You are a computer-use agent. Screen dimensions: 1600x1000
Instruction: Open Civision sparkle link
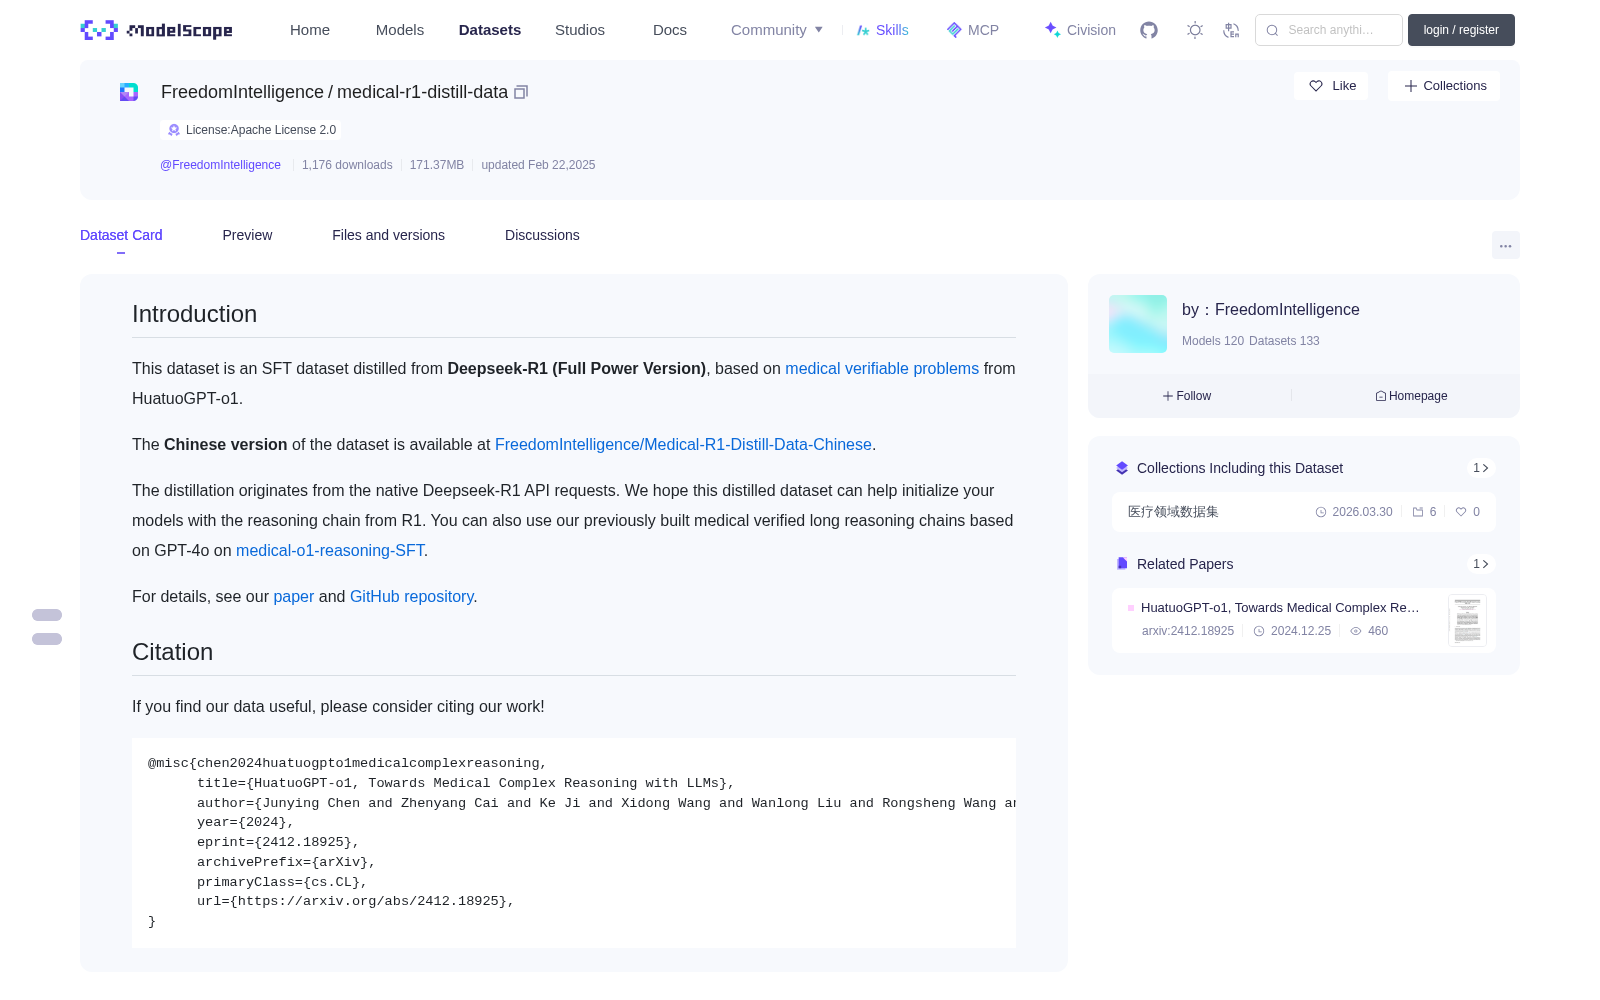tap(1080, 30)
